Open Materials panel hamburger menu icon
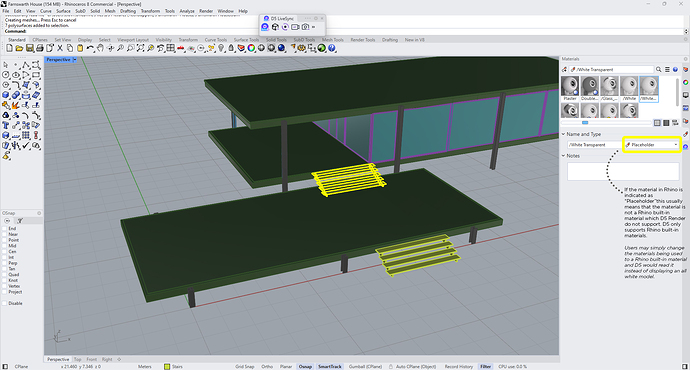 (667, 70)
